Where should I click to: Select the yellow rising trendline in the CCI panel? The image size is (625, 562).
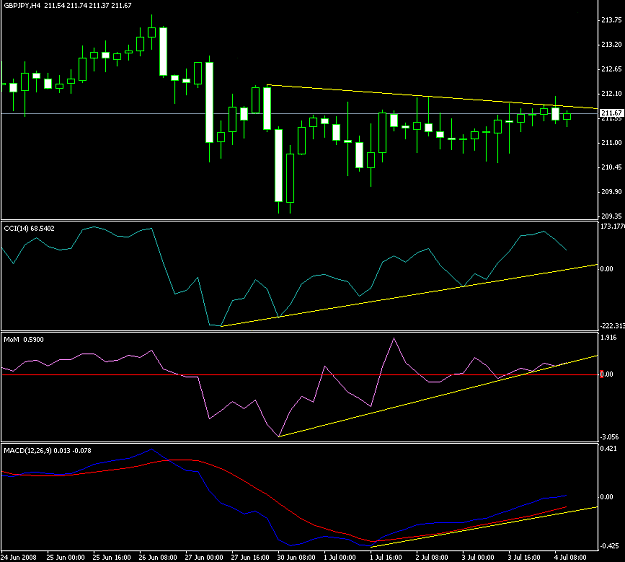click(409, 295)
